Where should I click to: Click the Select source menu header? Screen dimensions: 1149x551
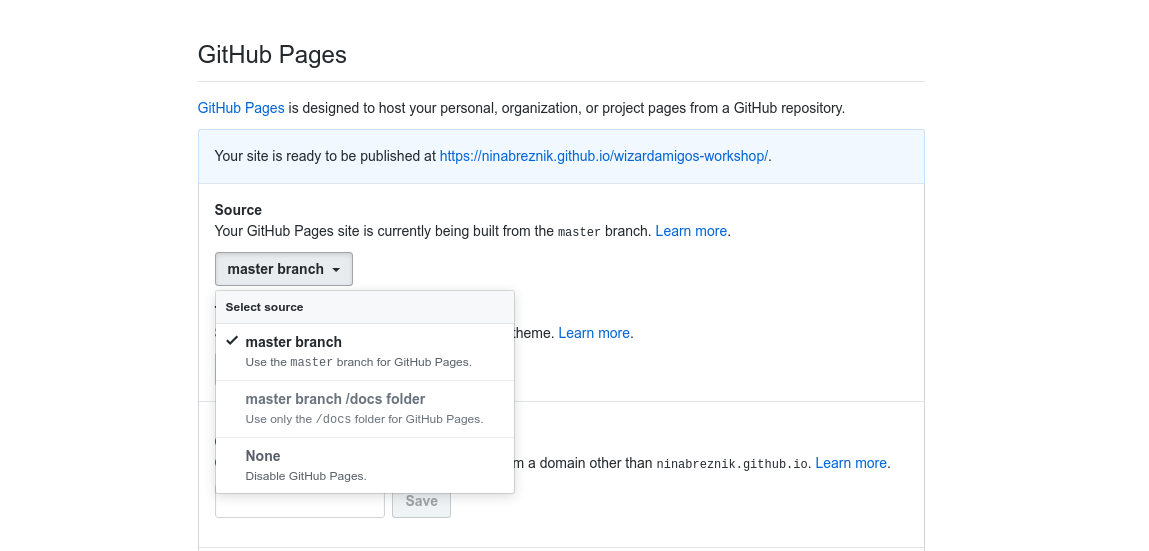point(365,307)
